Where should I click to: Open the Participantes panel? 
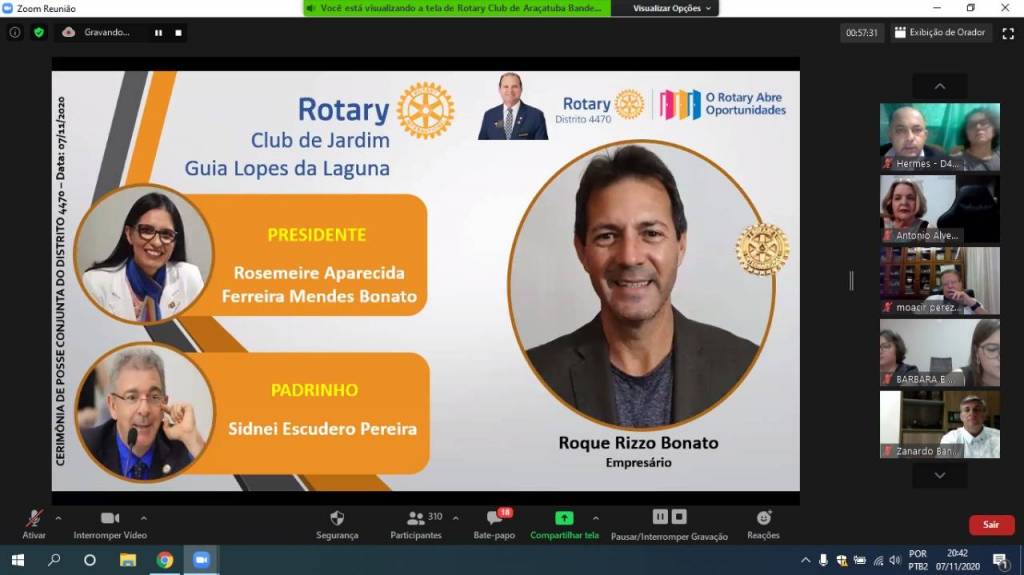416,518
